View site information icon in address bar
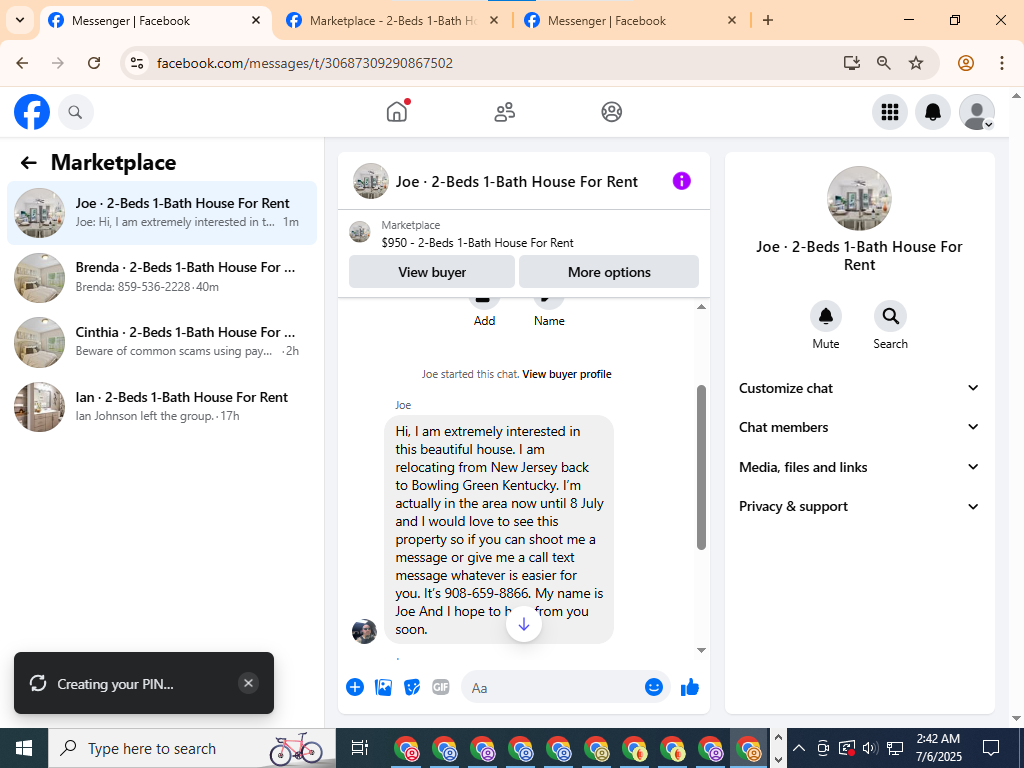 [136, 63]
